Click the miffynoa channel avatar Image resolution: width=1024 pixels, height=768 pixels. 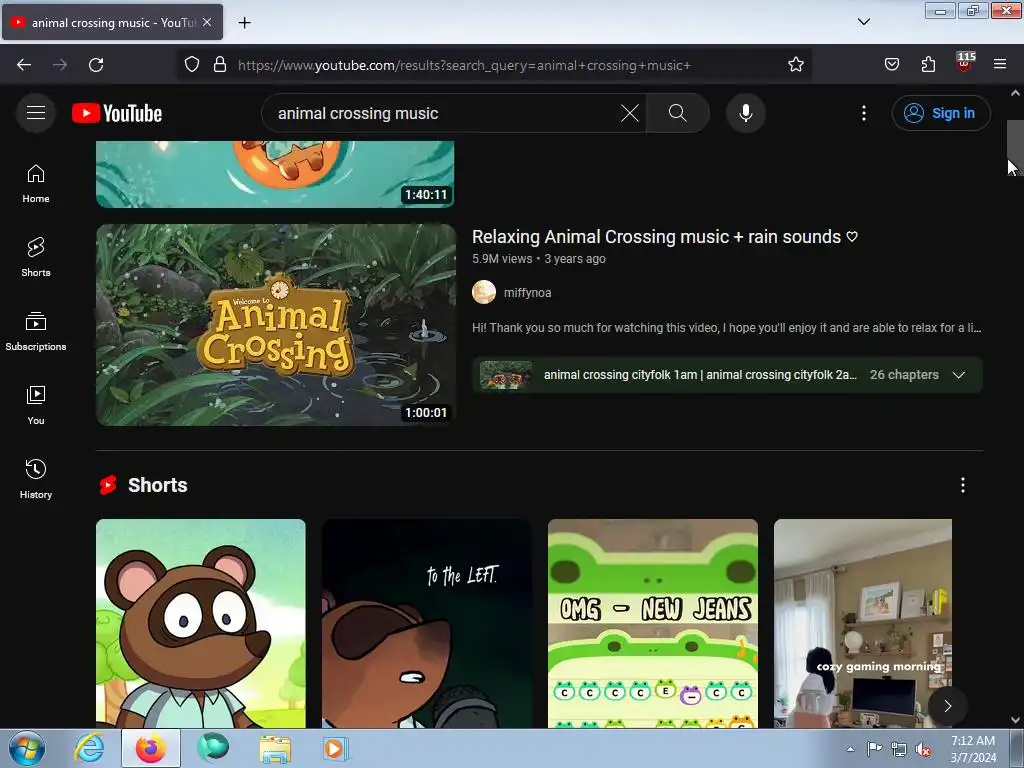pyautogui.click(x=484, y=292)
